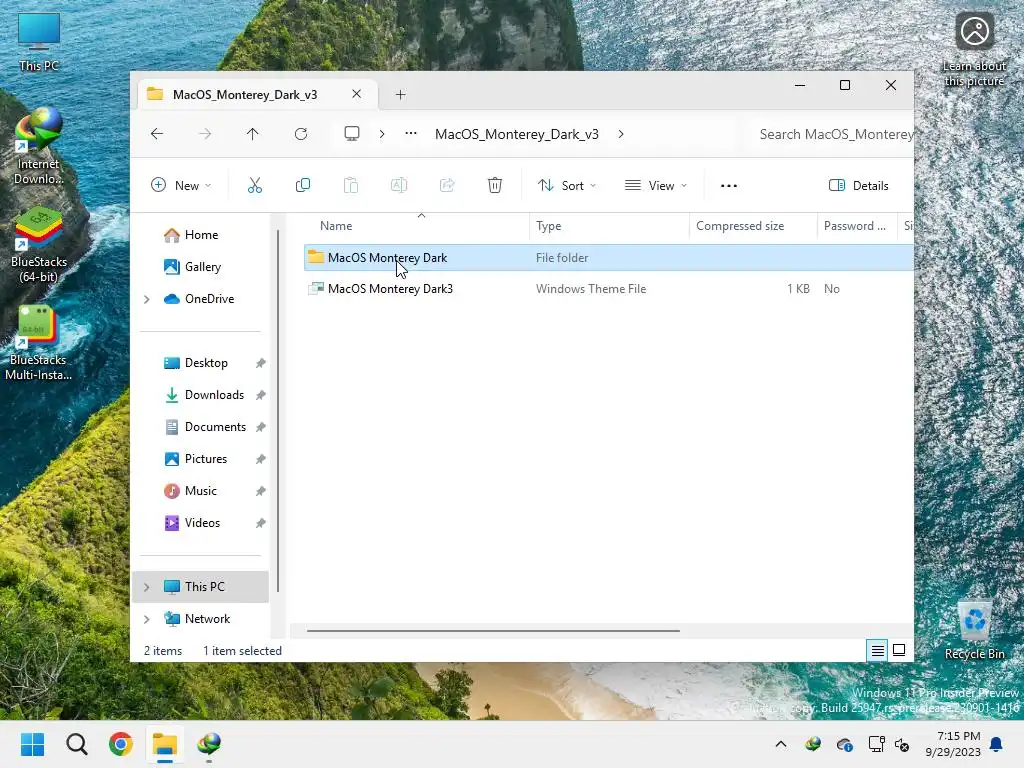Image resolution: width=1024 pixels, height=768 pixels.
Task: Select OneDrive in the sidebar
Action: [x=209, y=298]
